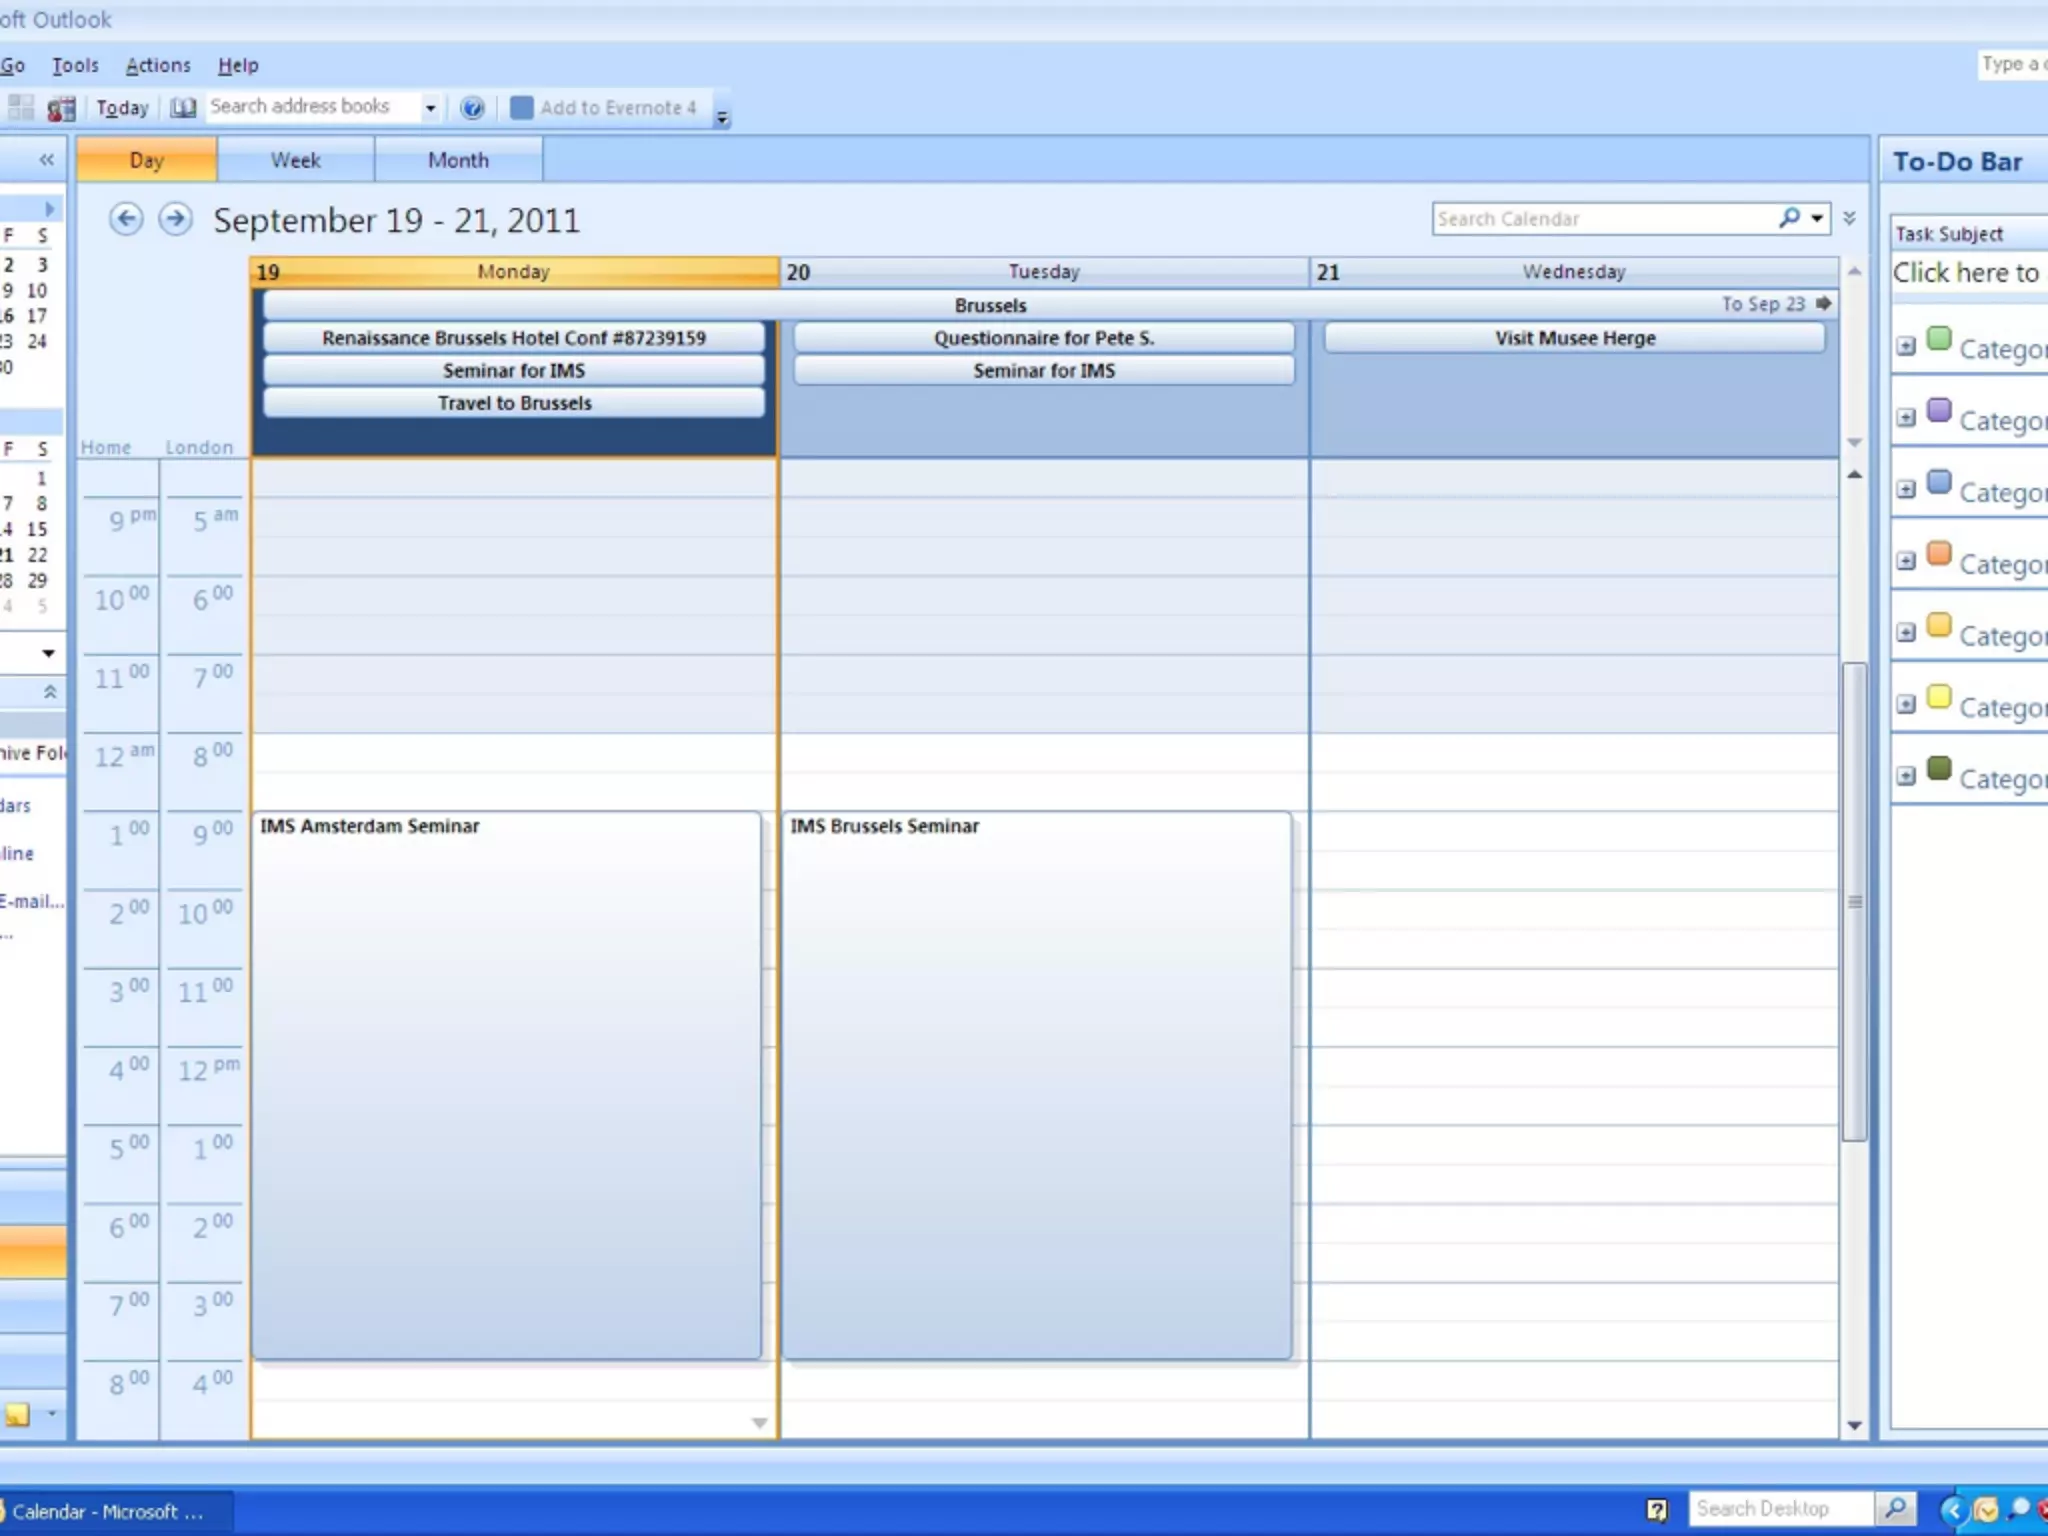The height and width of the screenshot is (1536, 2048).
Task: Expand the green category group
Action: pos(1906,346)
